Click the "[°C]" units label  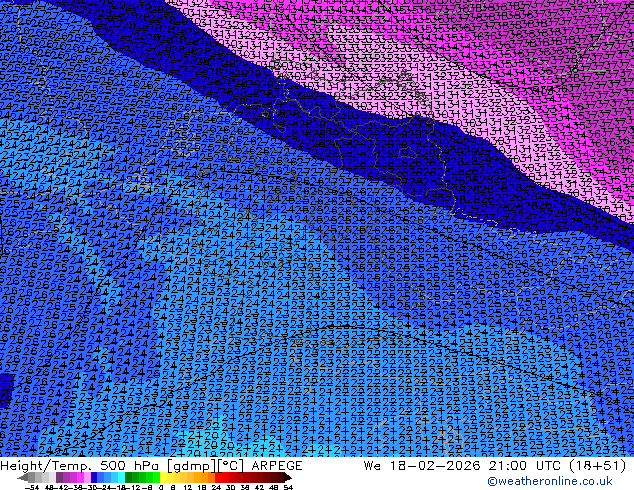tap(231, 466)
